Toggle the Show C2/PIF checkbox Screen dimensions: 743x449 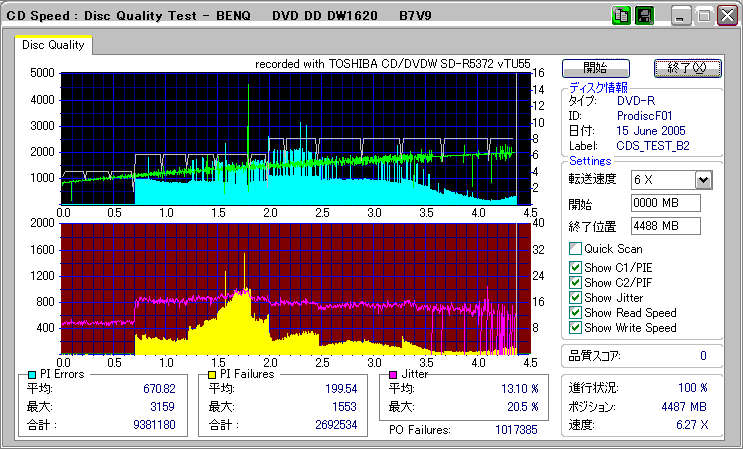[575, 282]
